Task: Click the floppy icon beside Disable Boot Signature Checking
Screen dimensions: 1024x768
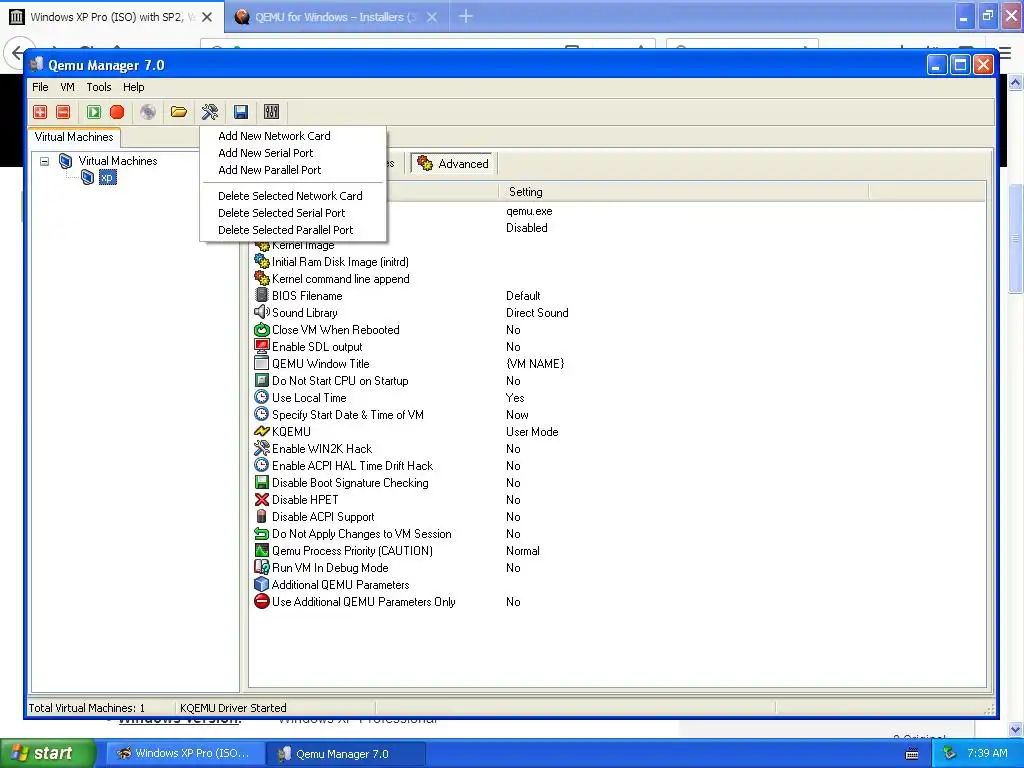Action: tap(262, 483)
